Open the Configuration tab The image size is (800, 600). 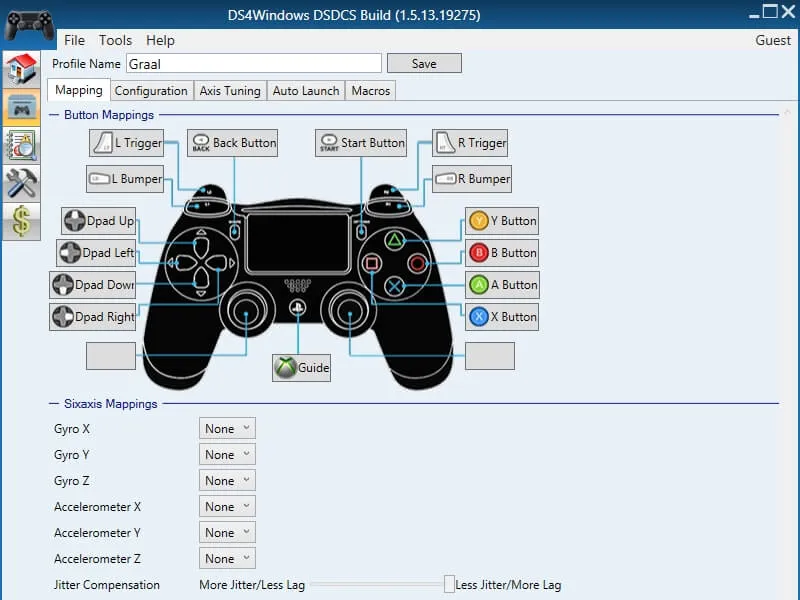151,90
